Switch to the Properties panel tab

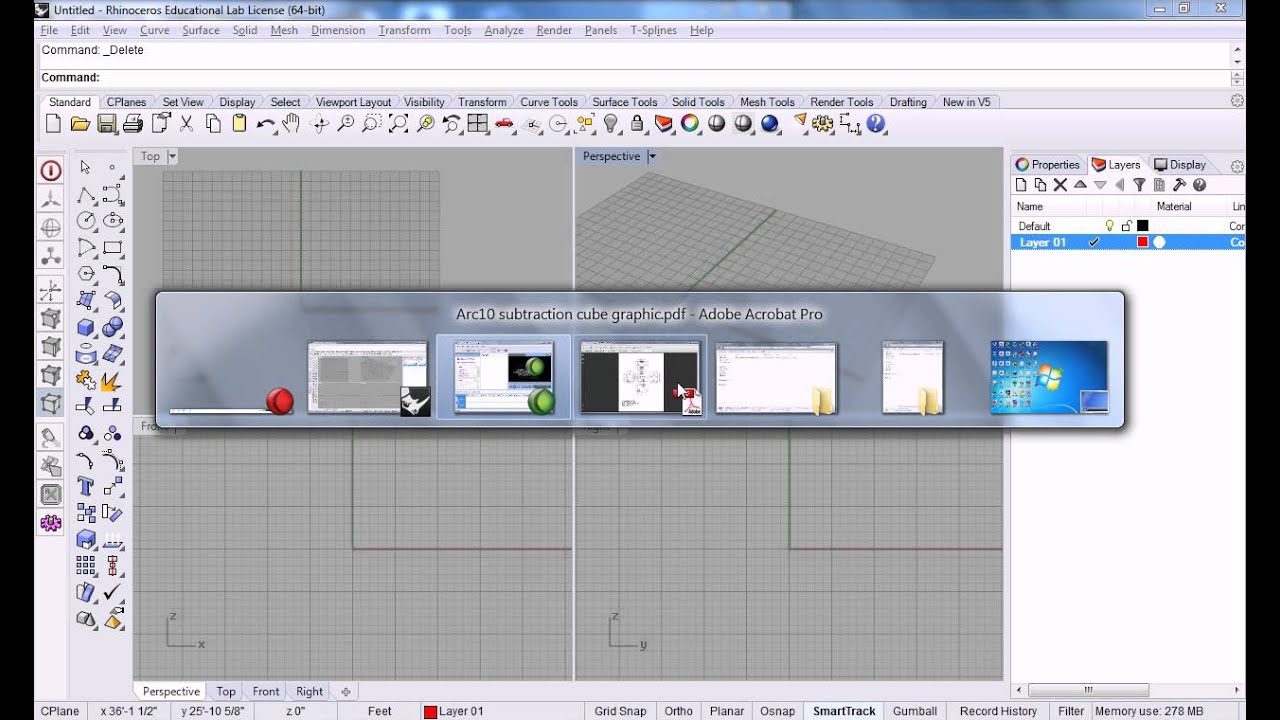1047,165
